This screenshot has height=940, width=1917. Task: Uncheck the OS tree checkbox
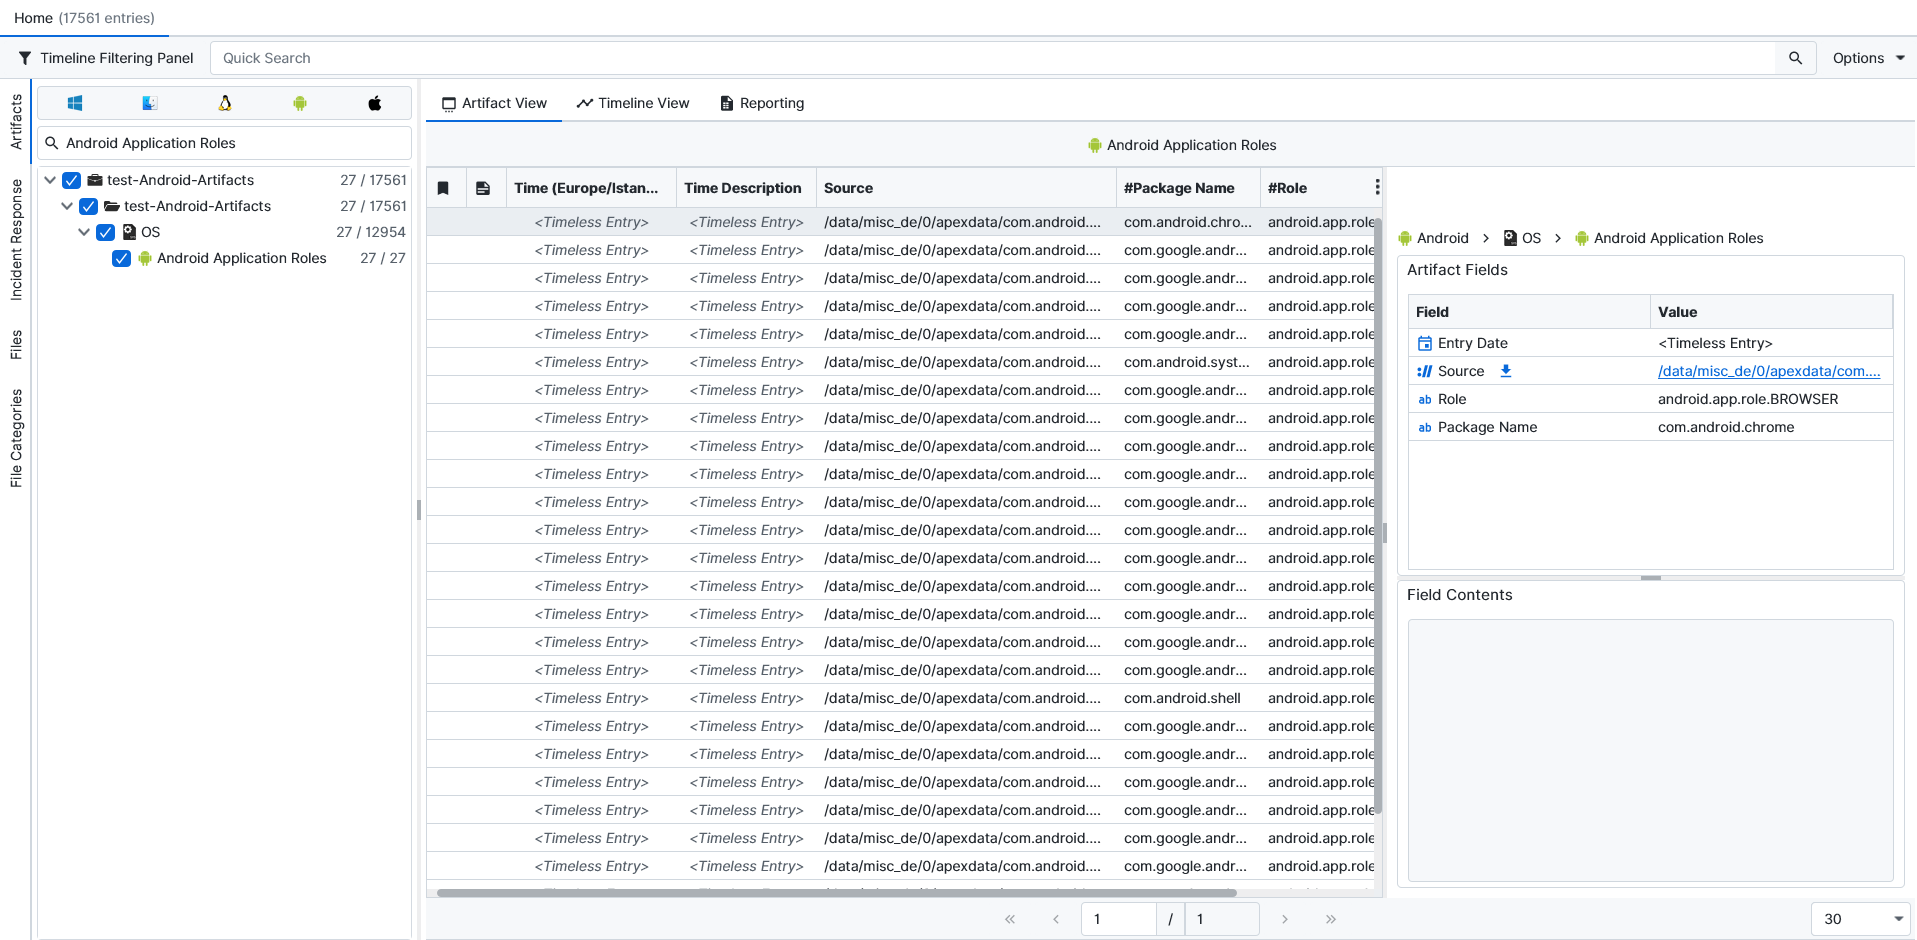tap(106, 232)
